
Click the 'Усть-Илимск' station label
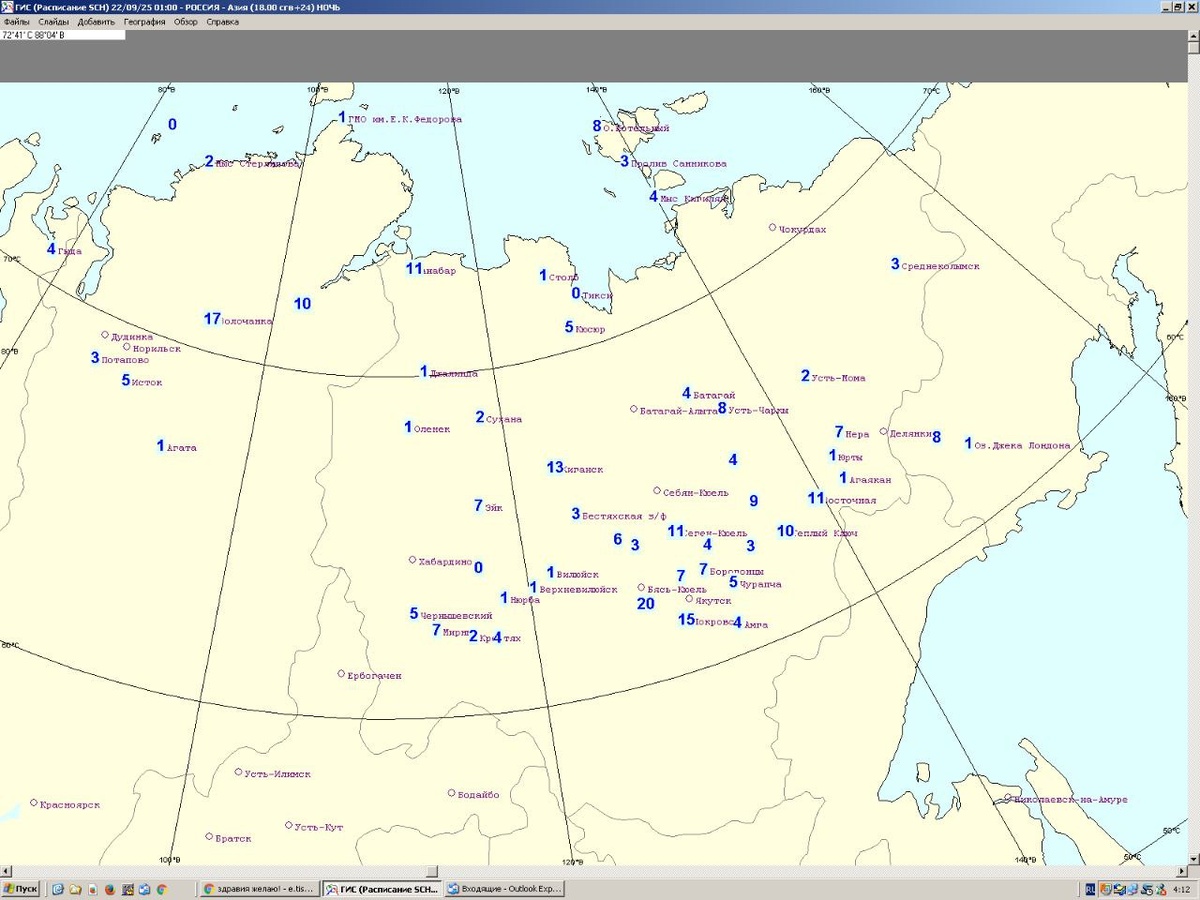click(278, 774)
